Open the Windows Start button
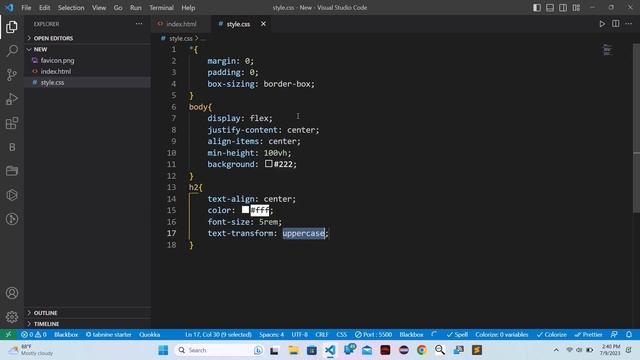This screenshot has height=360, width=640. pyautogui.click(x=163, y=350)
